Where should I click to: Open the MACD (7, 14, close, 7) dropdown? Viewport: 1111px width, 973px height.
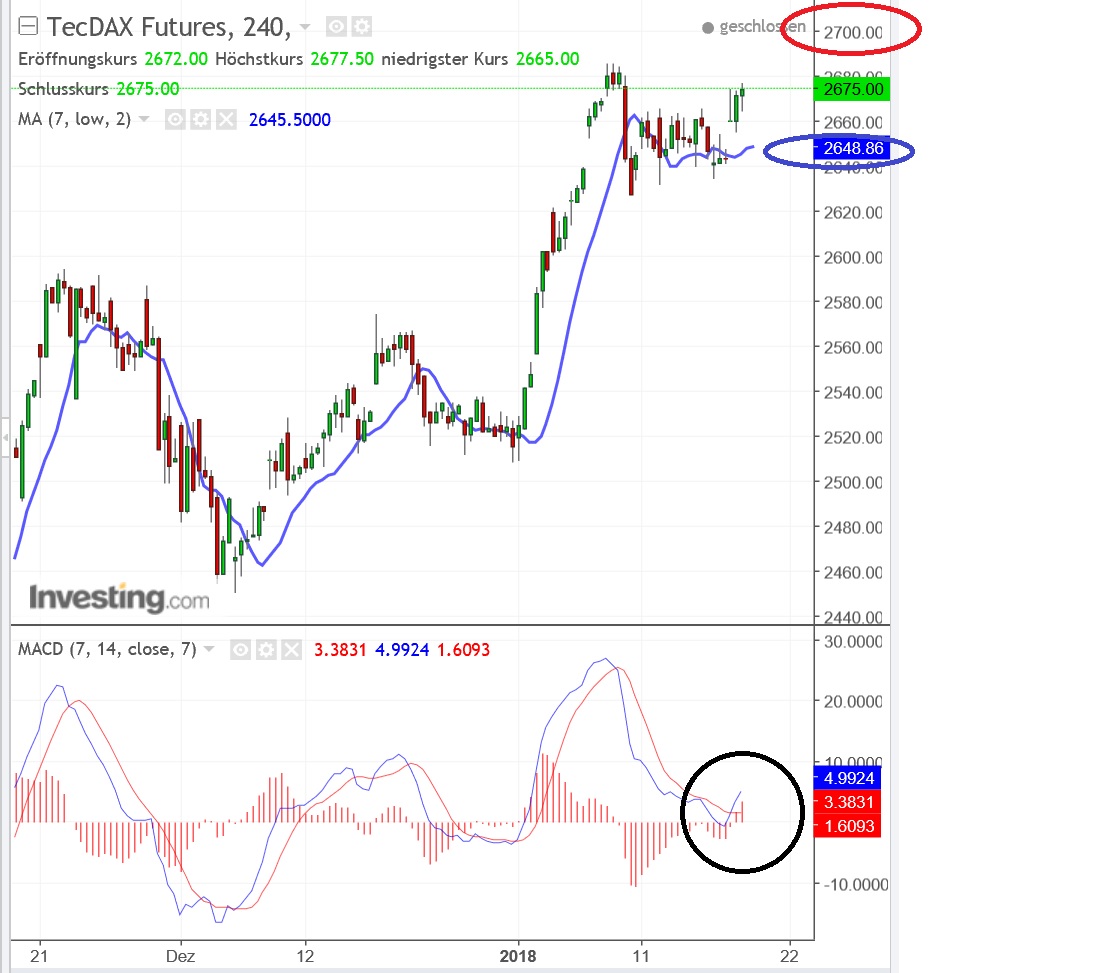point(208,649)
